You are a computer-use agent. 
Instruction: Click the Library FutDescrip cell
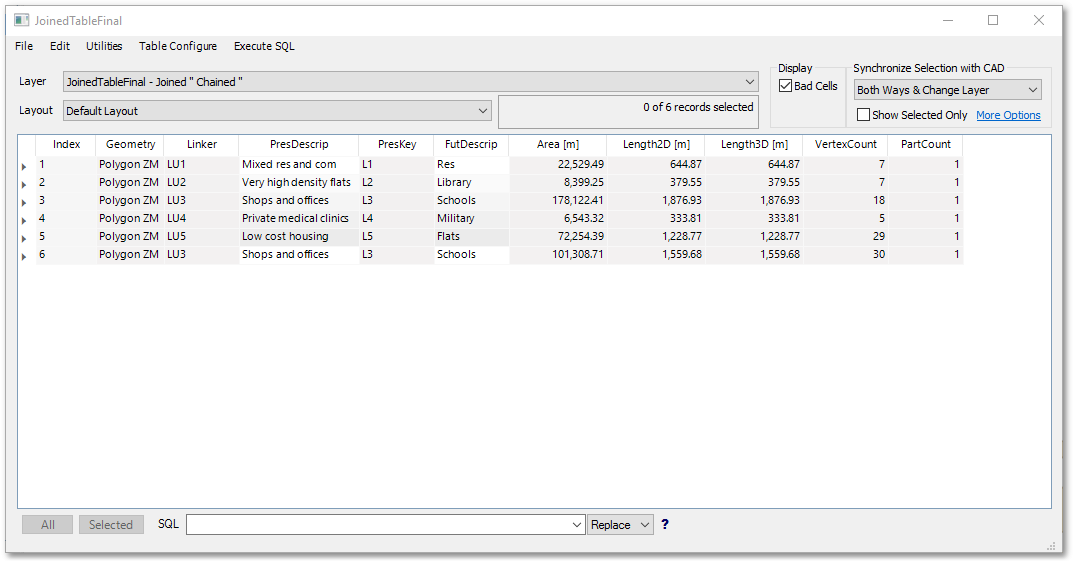471,182
